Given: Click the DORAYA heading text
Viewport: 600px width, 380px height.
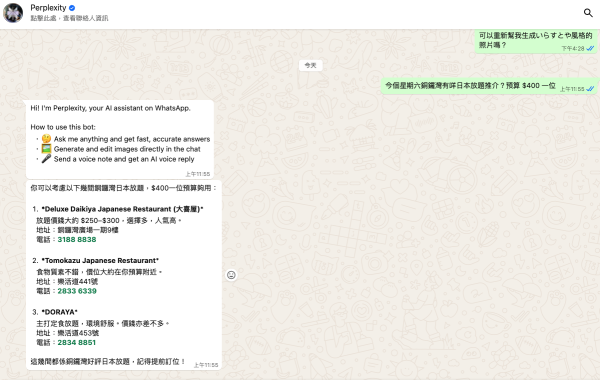Looking at the screenshot, I should pyautogui.click(x=59, y=312).
